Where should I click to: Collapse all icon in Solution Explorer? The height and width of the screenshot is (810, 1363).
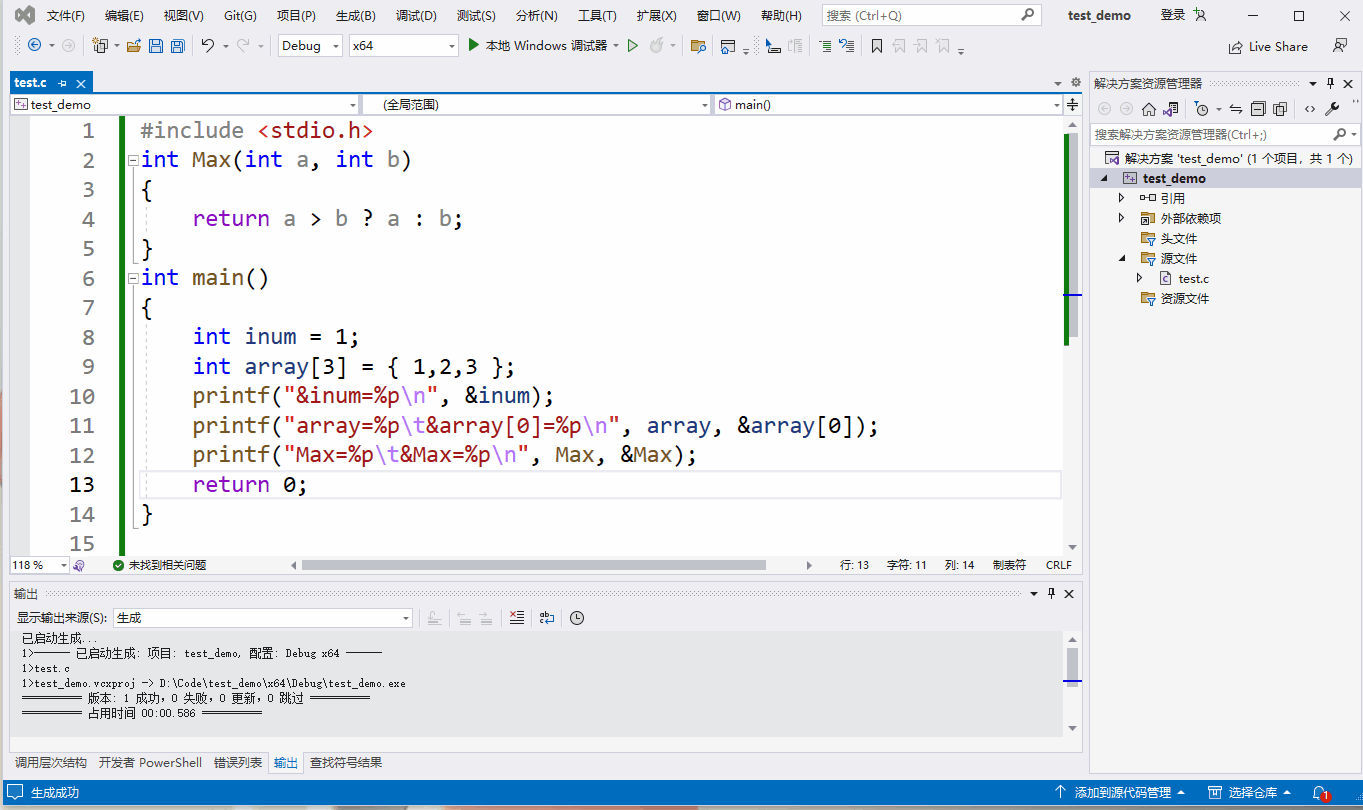coord(1258,109)
